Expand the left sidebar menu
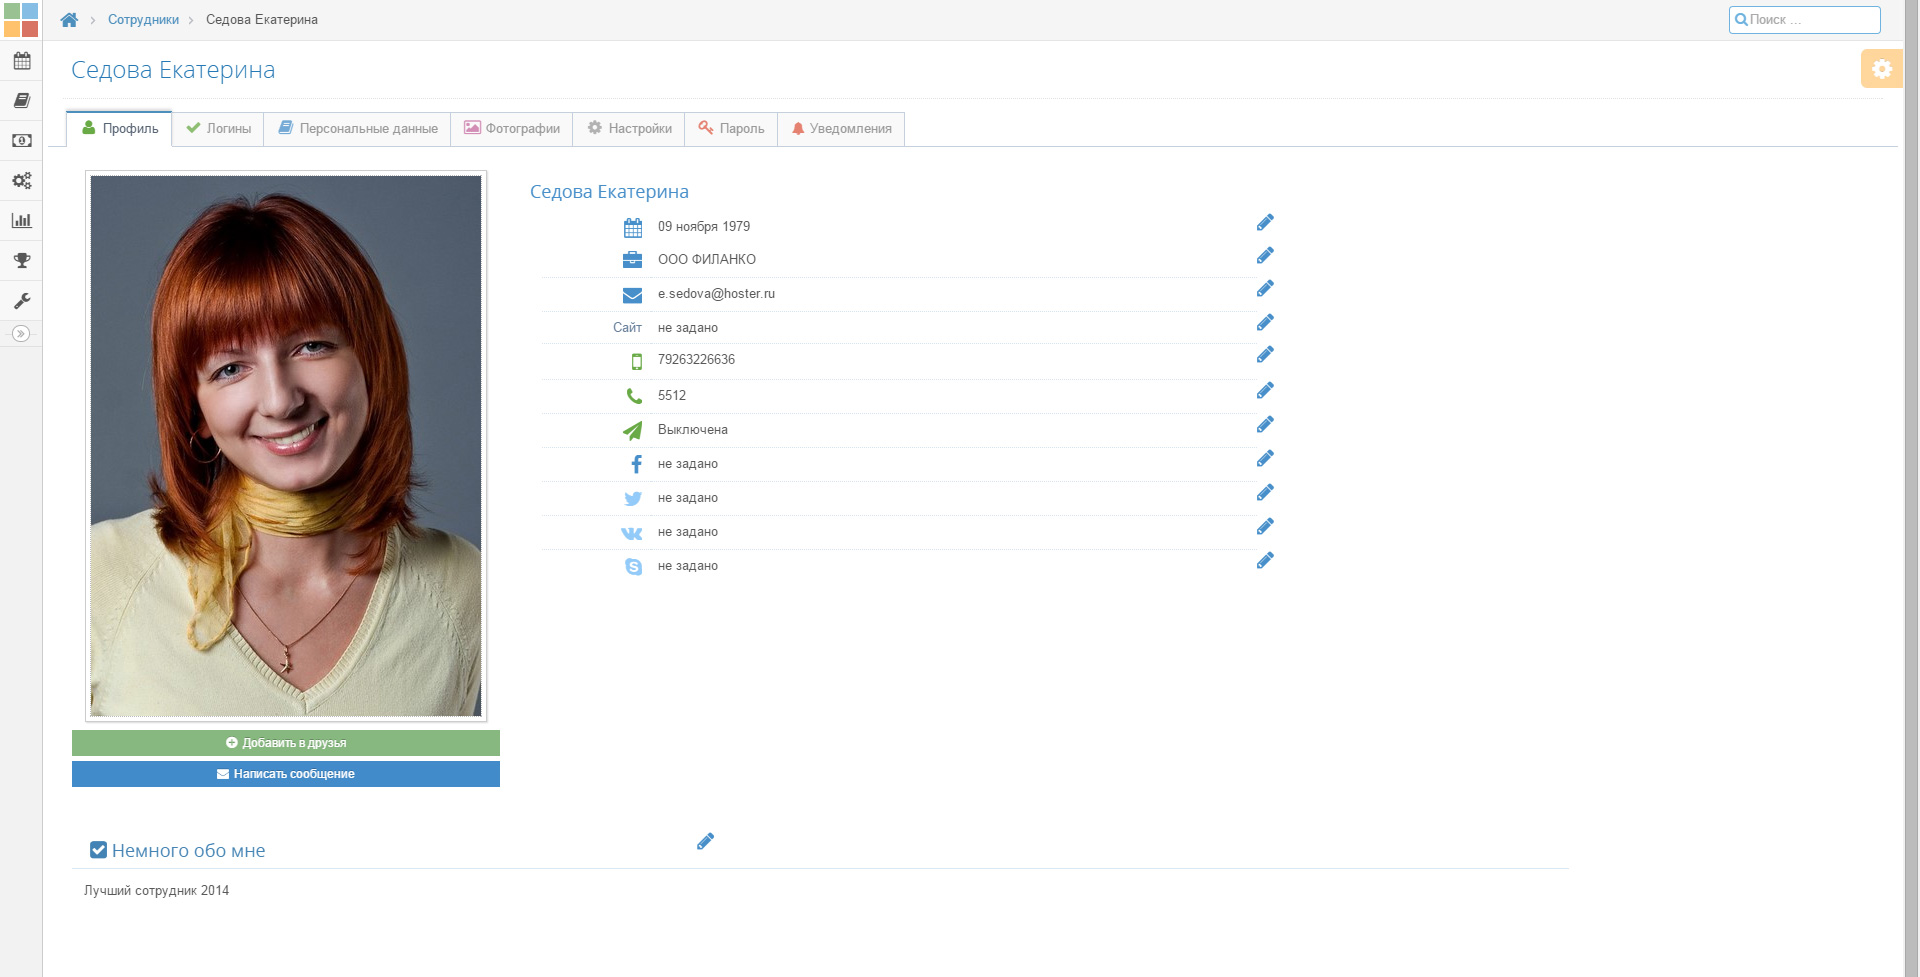Image resolution: width=1920 pixels, height=977 pixels. (x=21, y=334)
